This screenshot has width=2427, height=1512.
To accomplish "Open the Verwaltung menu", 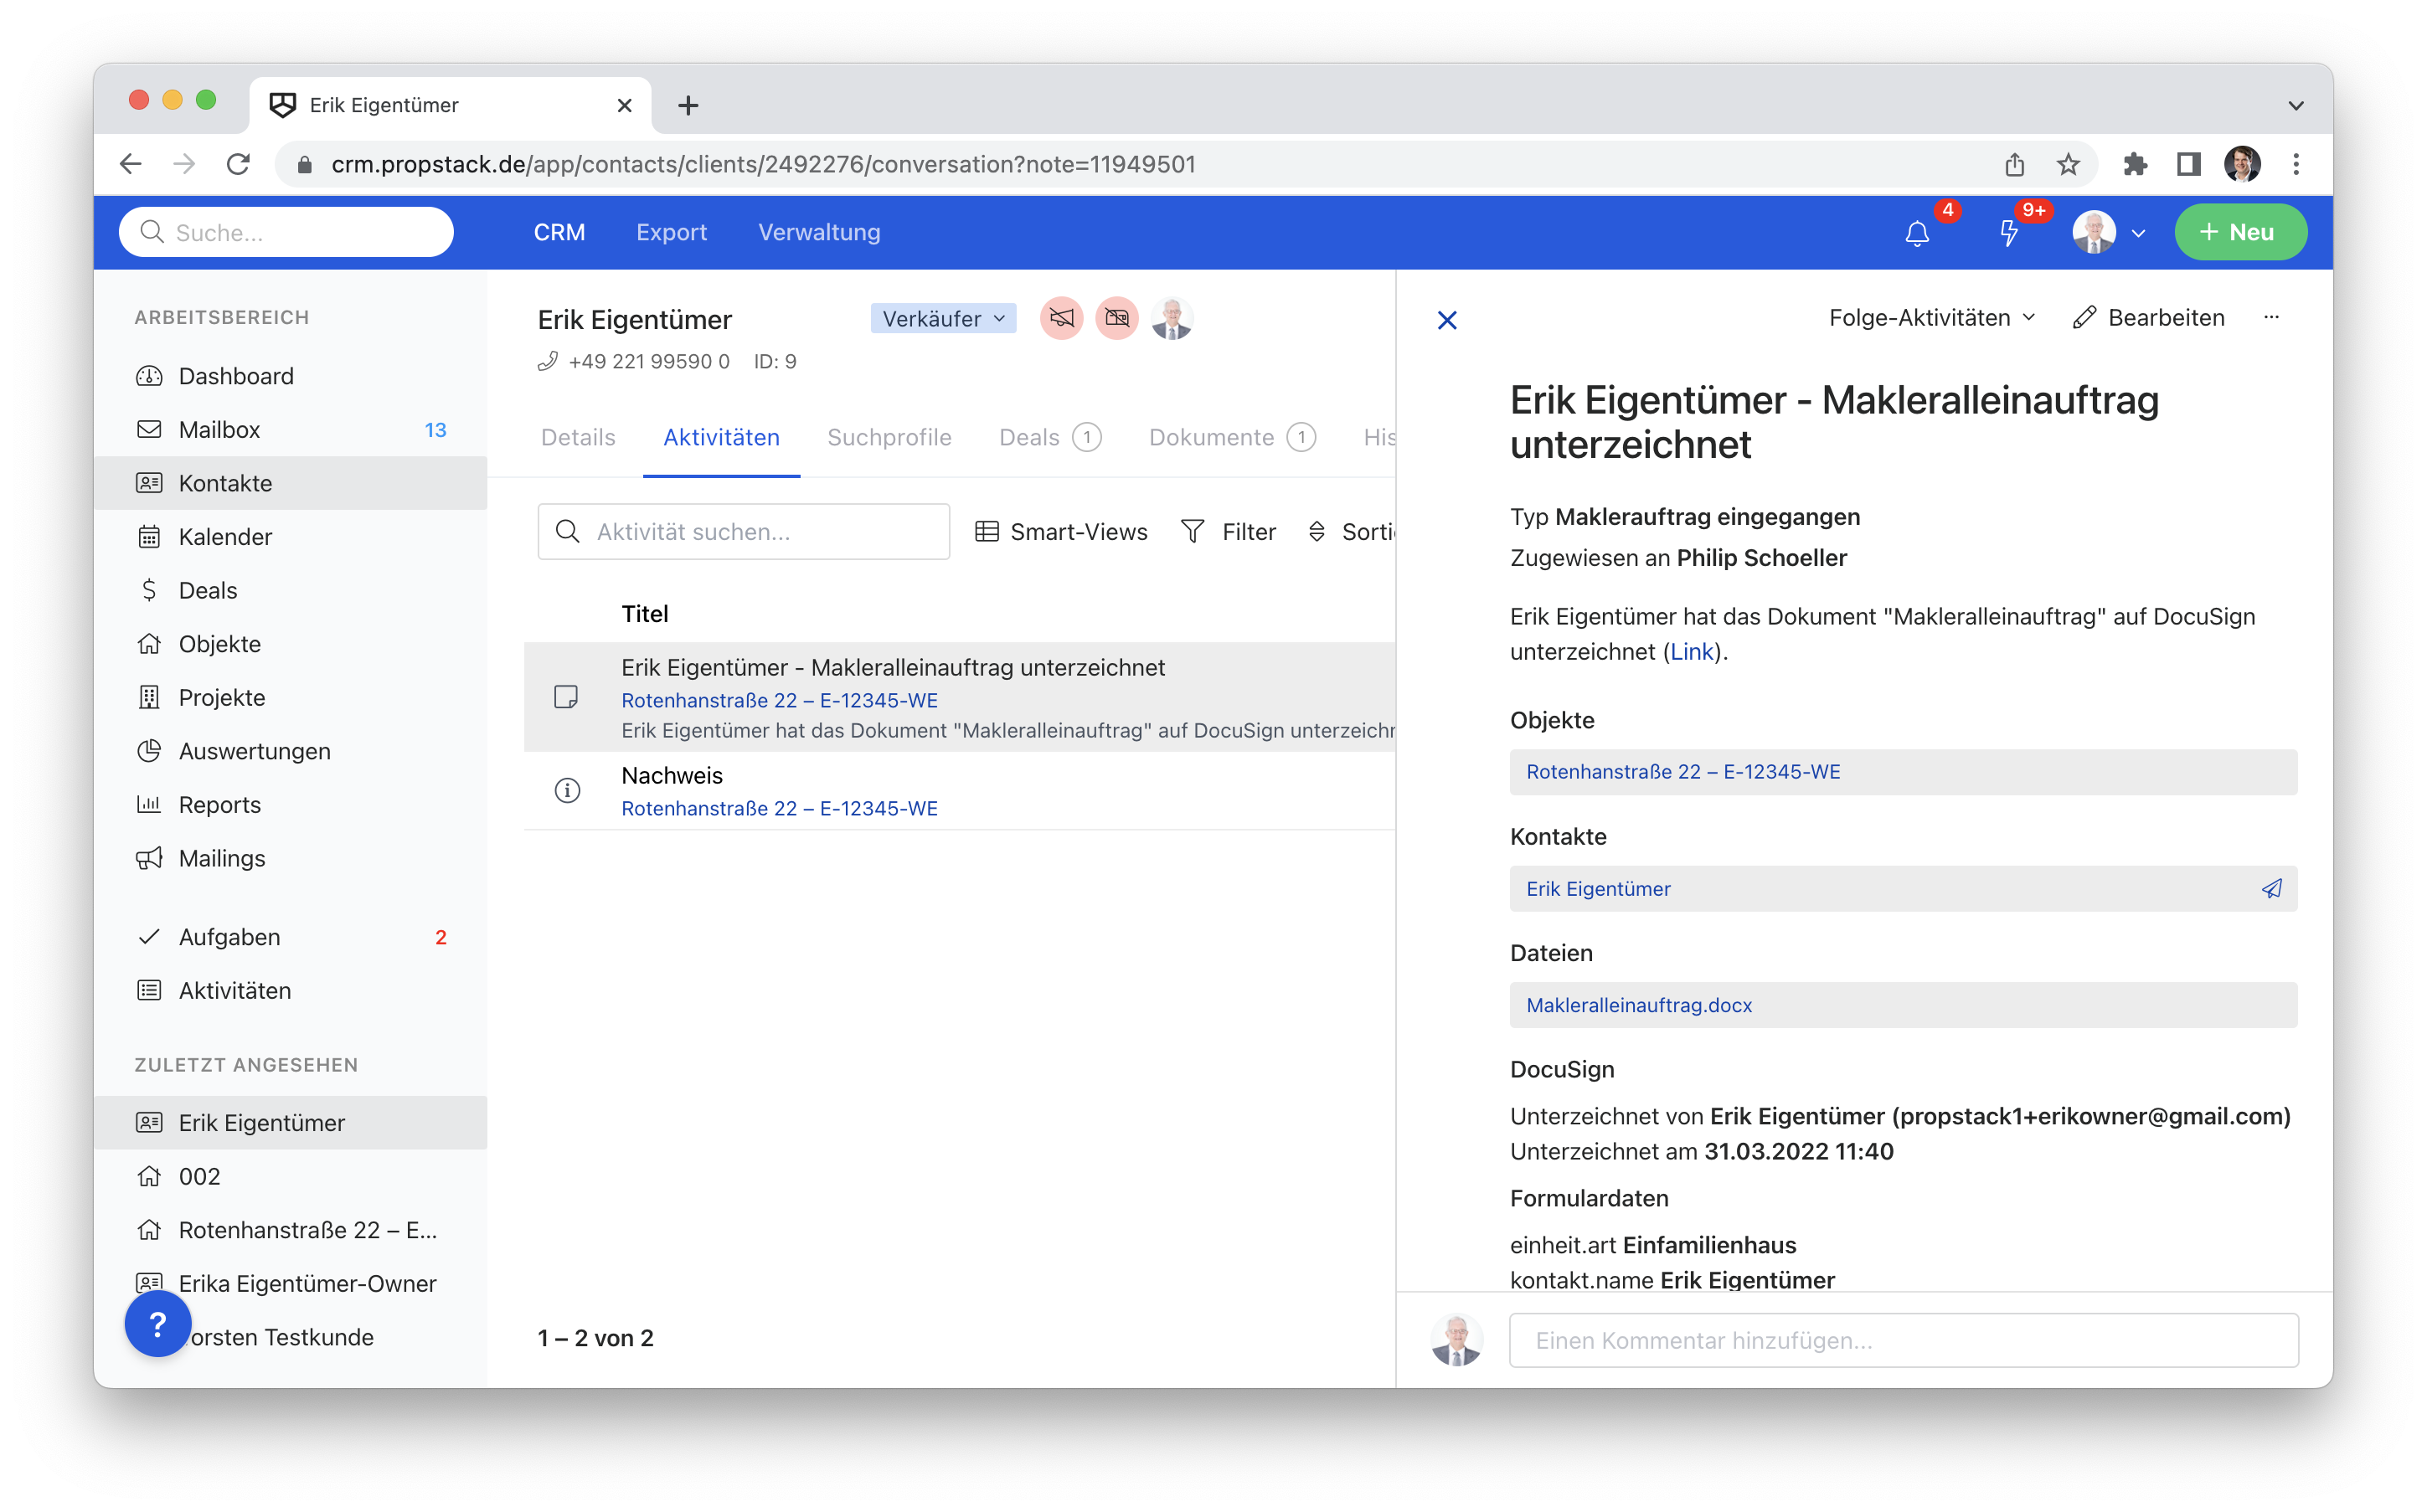I will (818, 232).
